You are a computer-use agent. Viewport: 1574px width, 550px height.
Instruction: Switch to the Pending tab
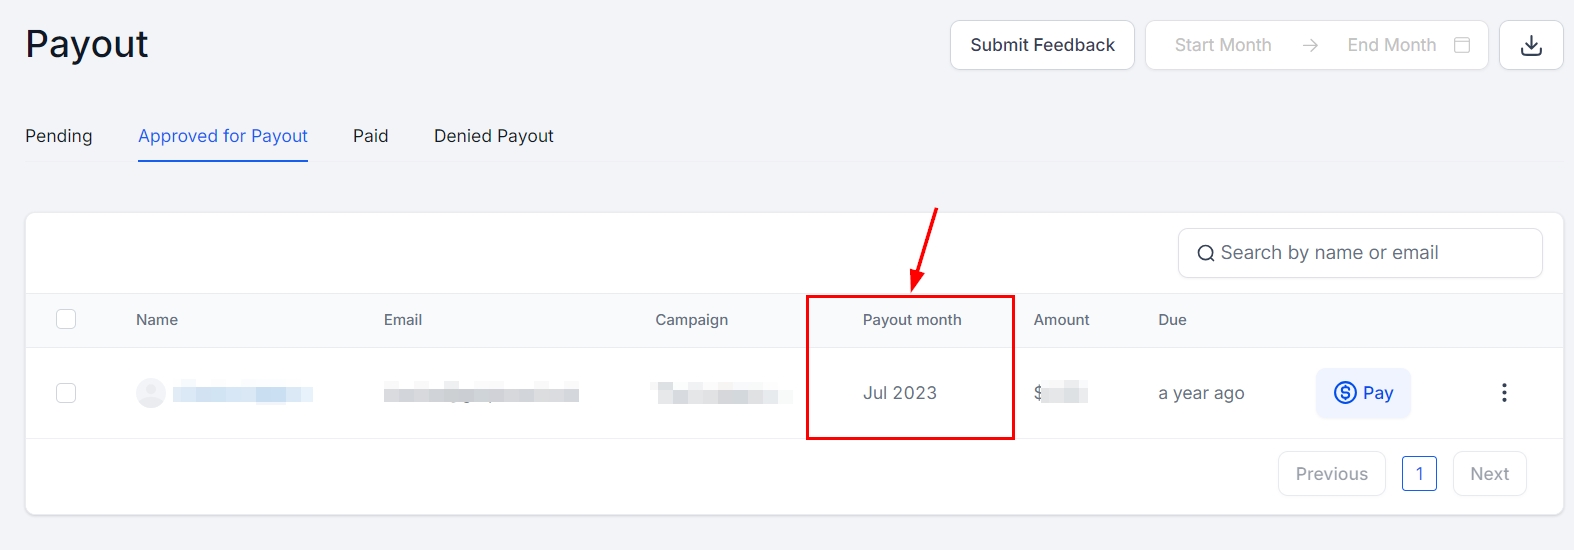coord(59,136)
